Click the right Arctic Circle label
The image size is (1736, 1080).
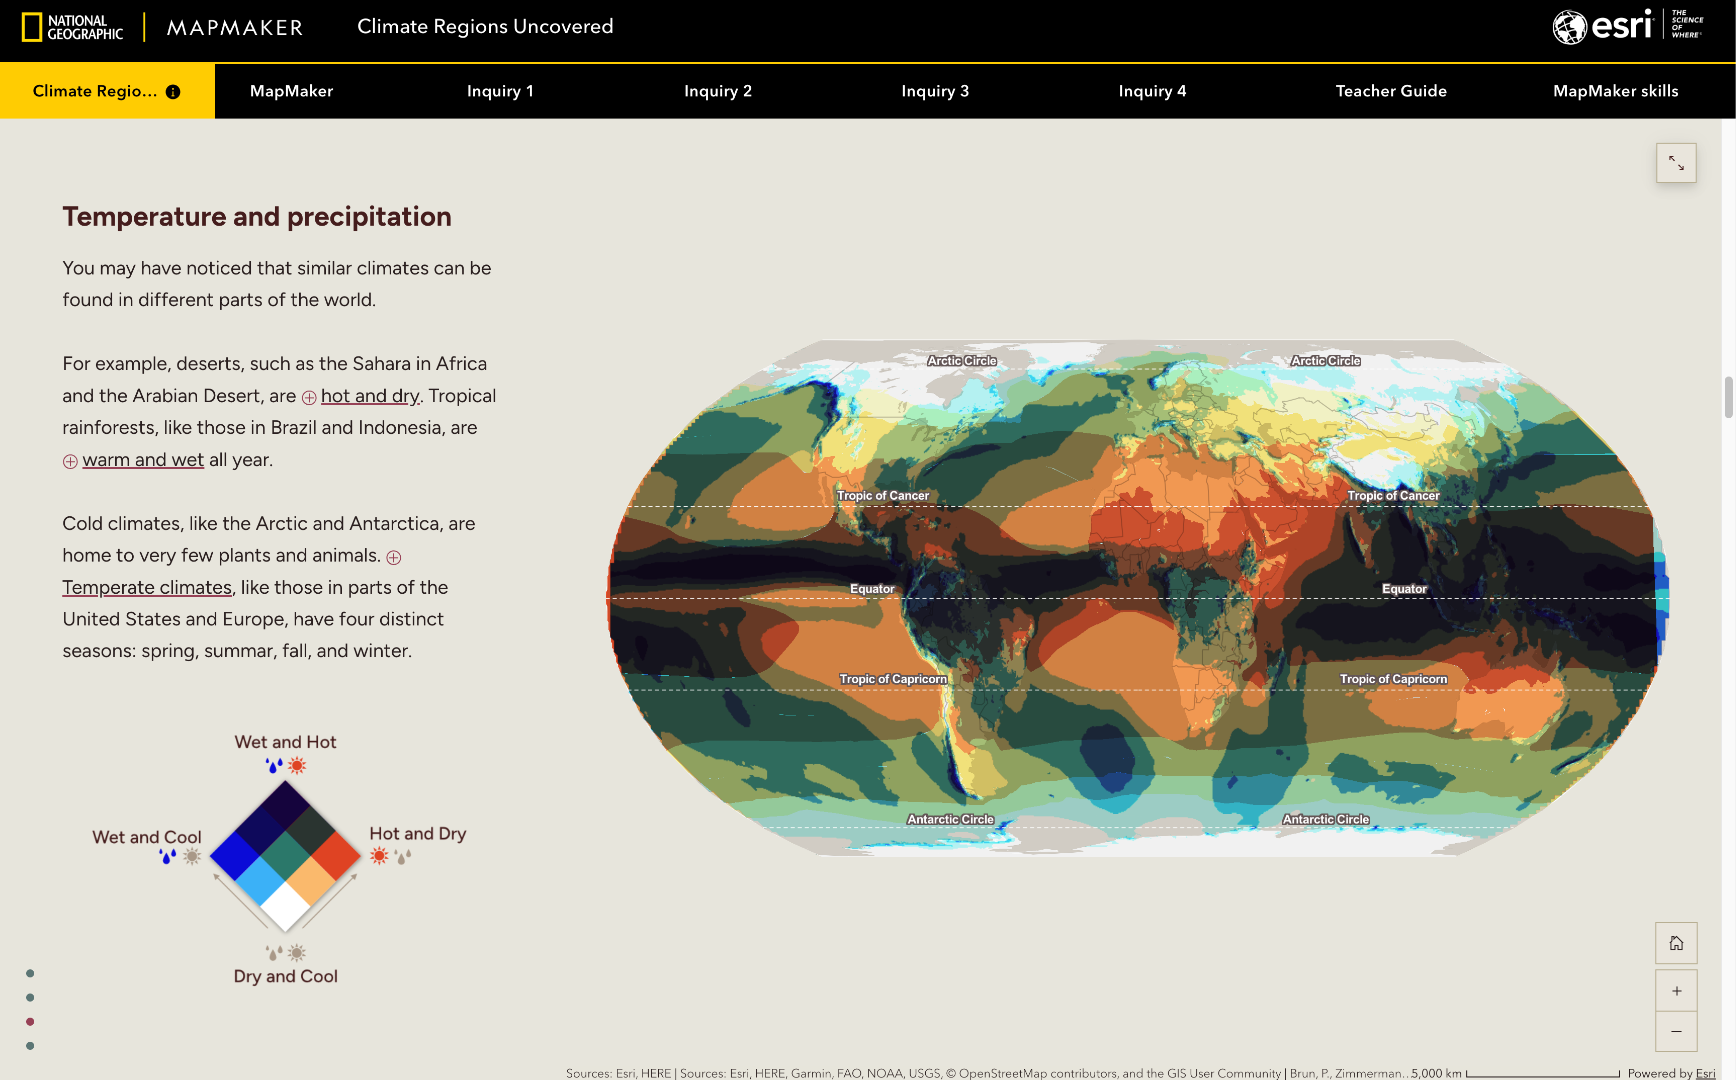[x=1325, y=360]
